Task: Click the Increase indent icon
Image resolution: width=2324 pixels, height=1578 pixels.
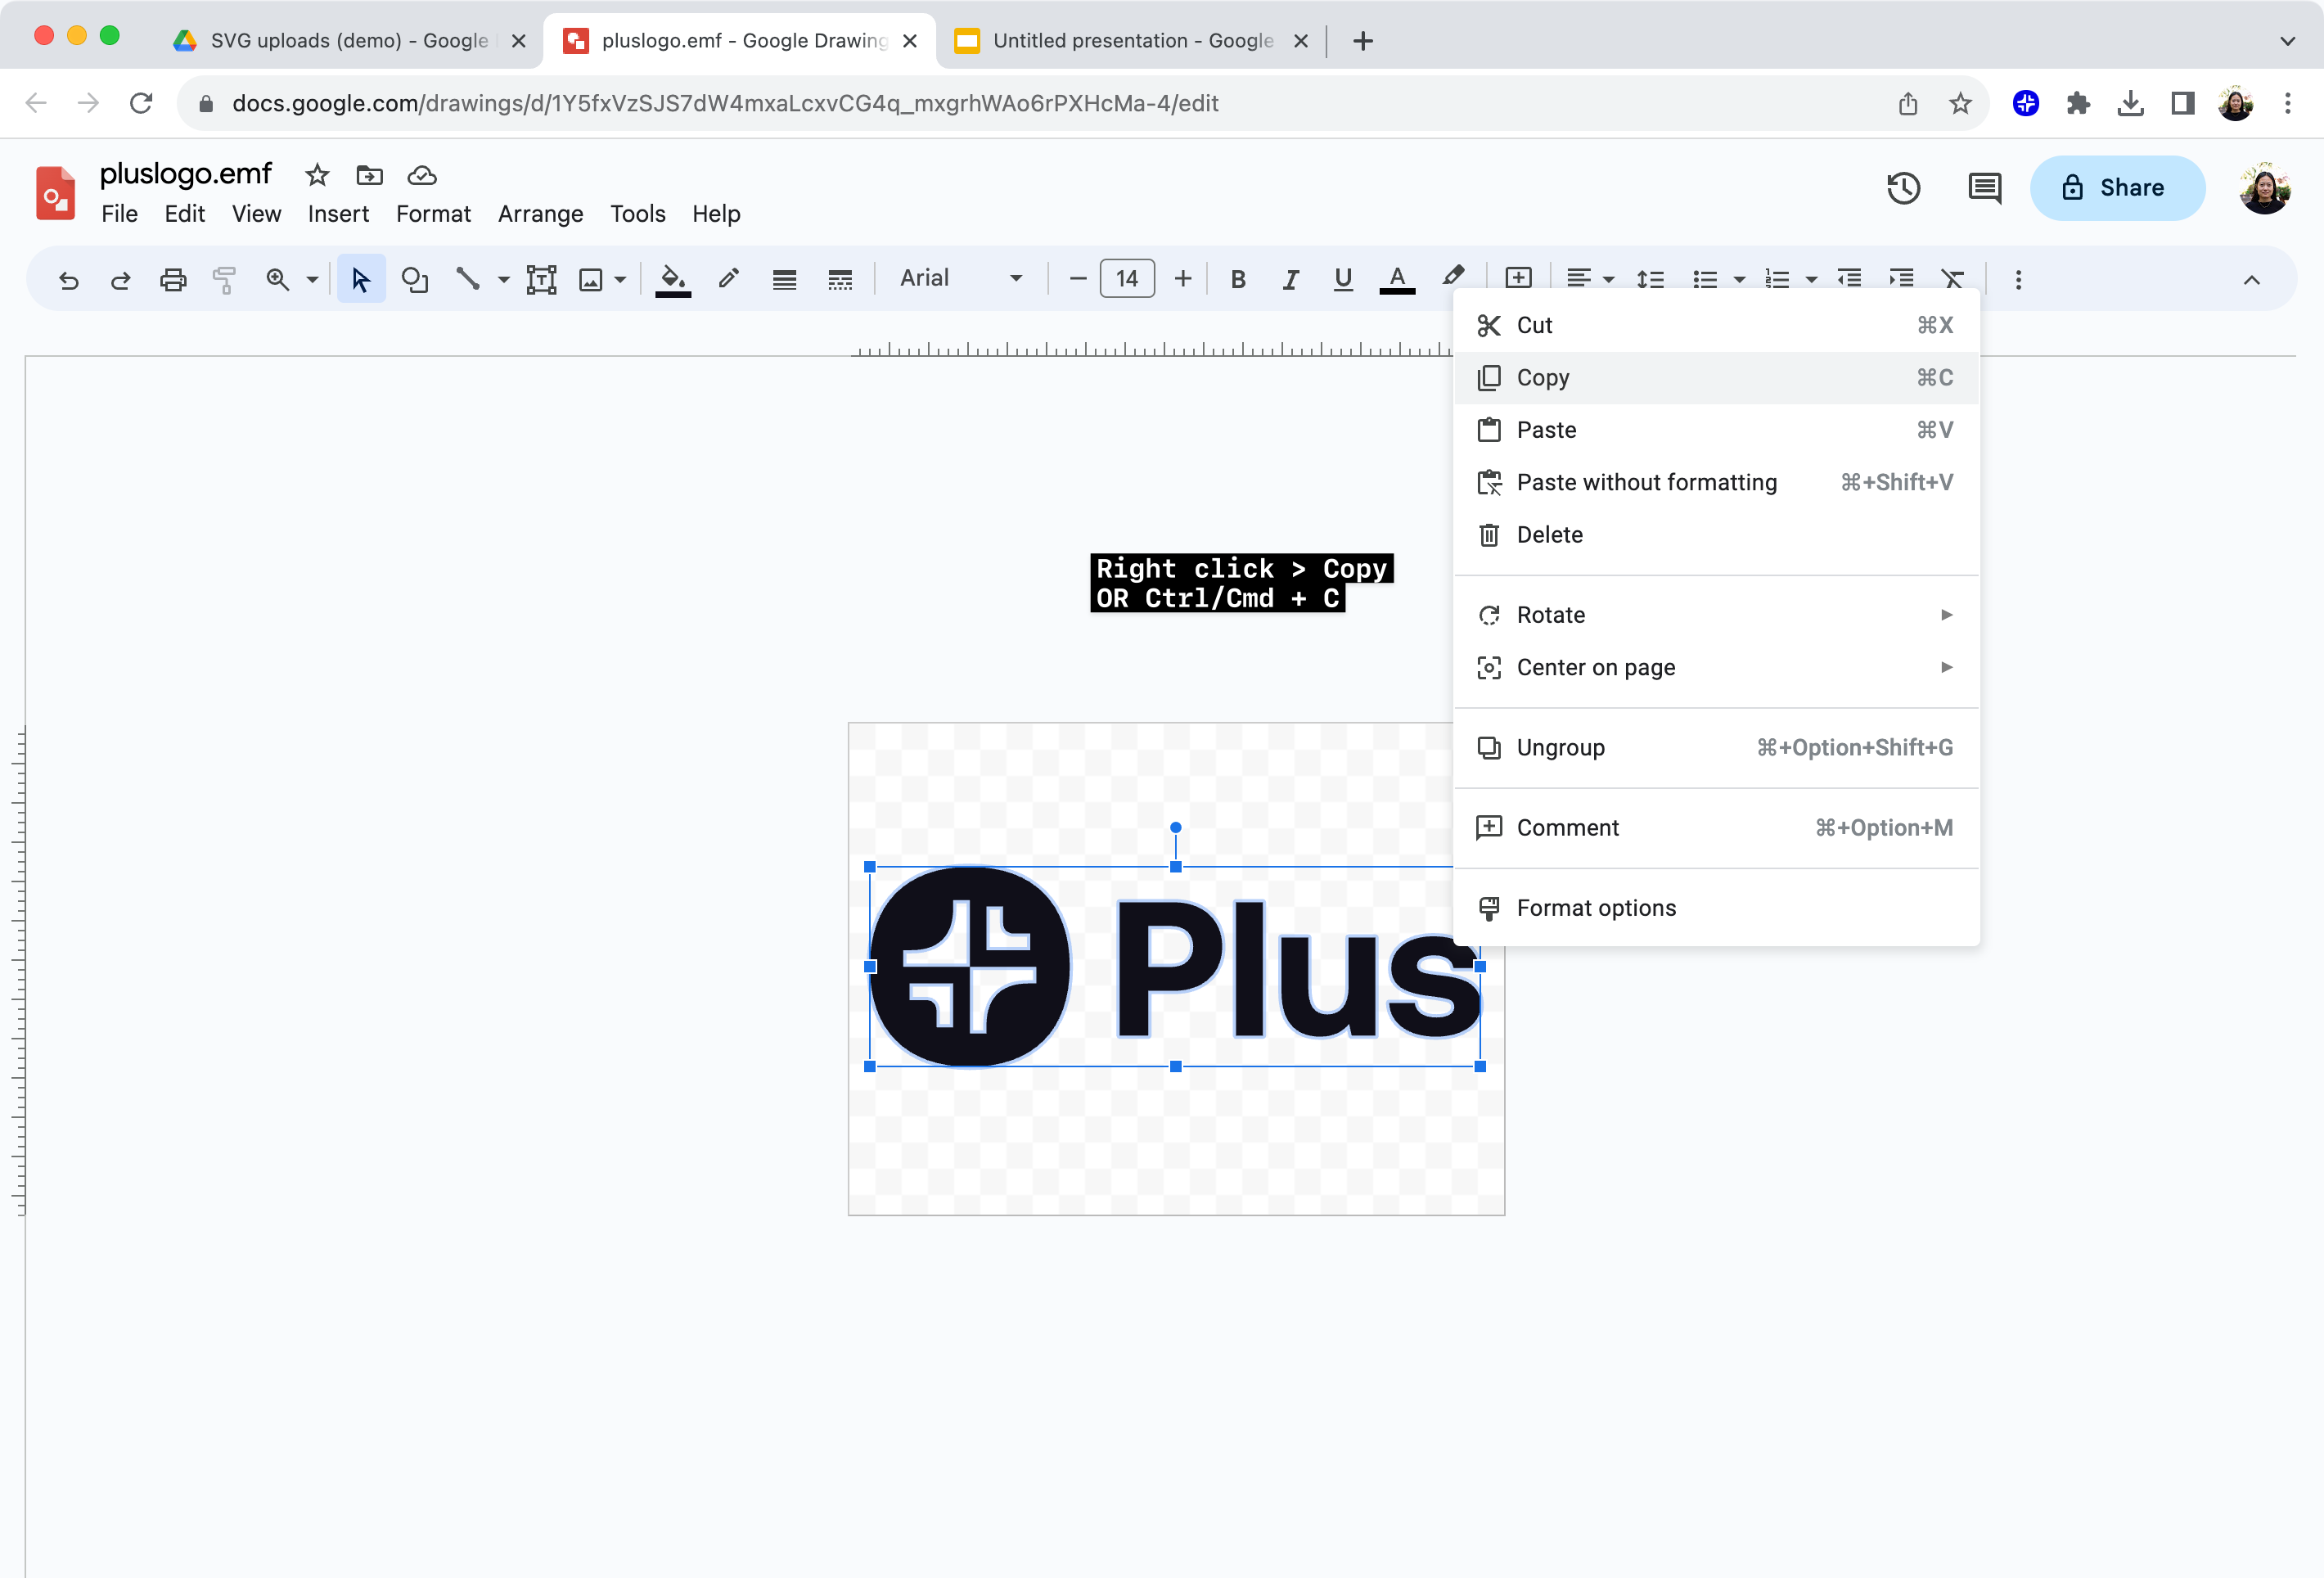Action: [x=1901, y=279]
